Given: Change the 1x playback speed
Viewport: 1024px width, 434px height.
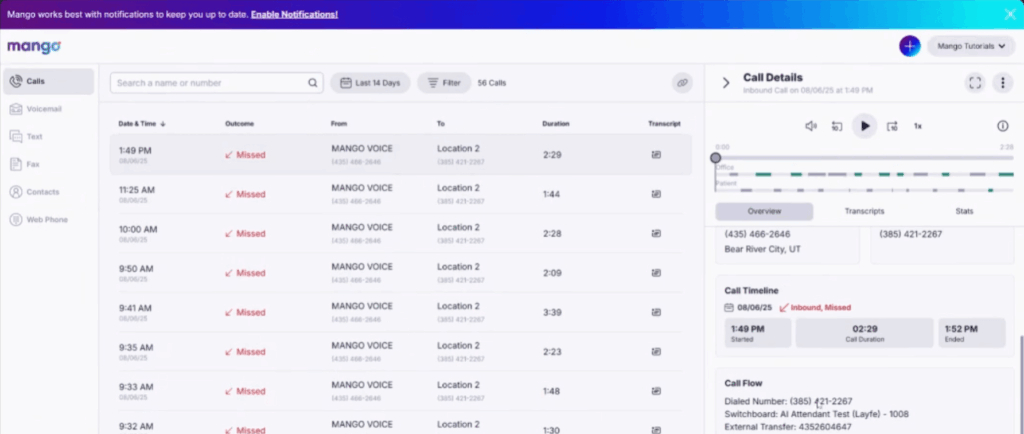Looking at the screenshot, I should pos(918,126).
